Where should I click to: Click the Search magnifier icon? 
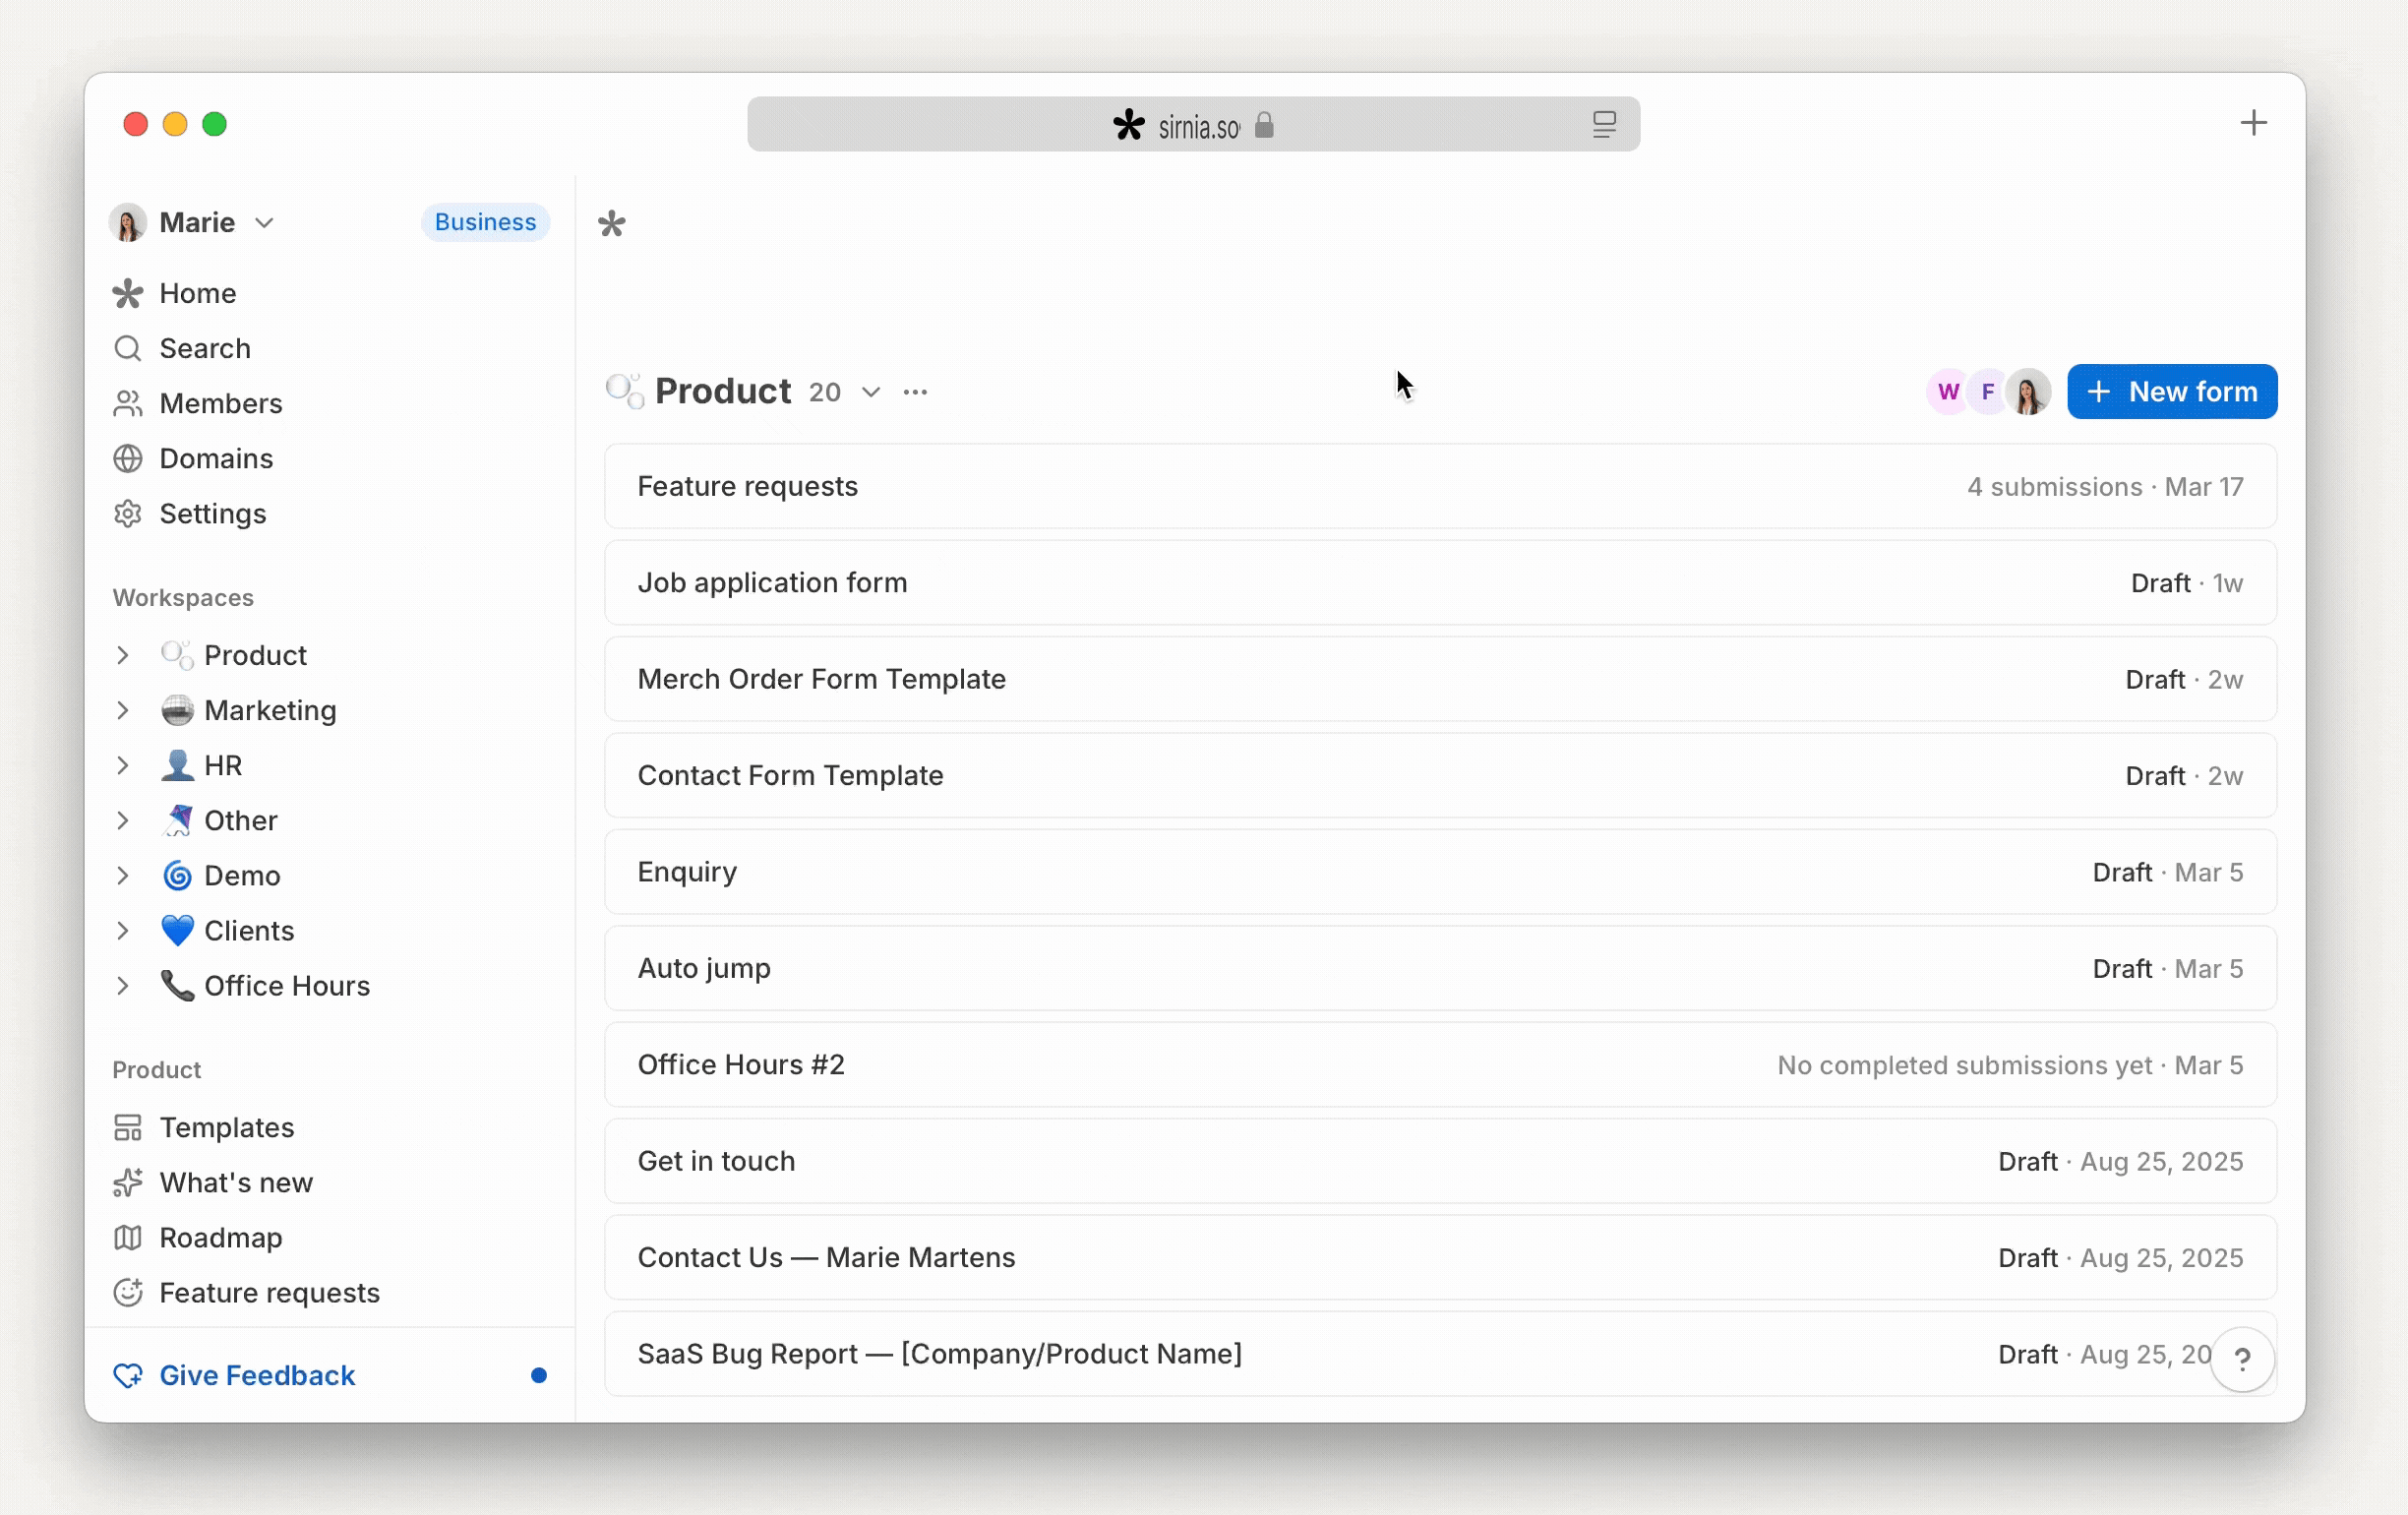128,348
